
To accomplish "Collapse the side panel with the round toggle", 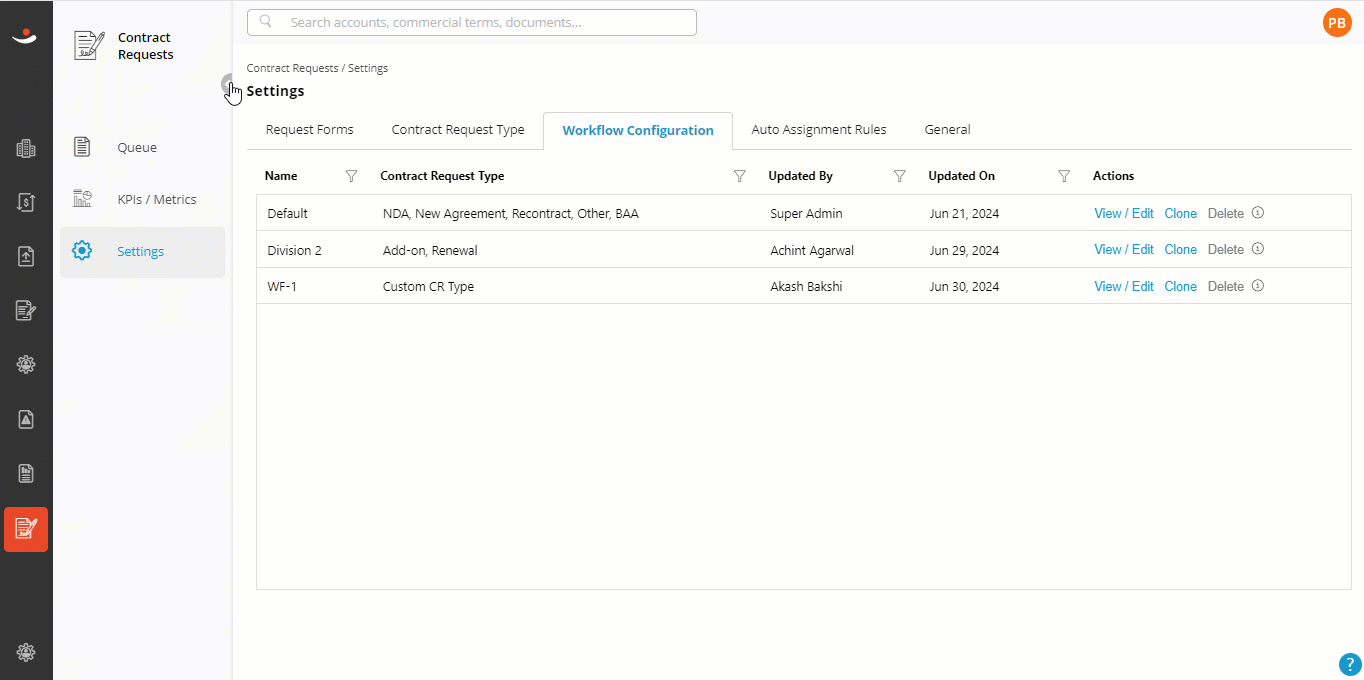I will click(228, 84).
